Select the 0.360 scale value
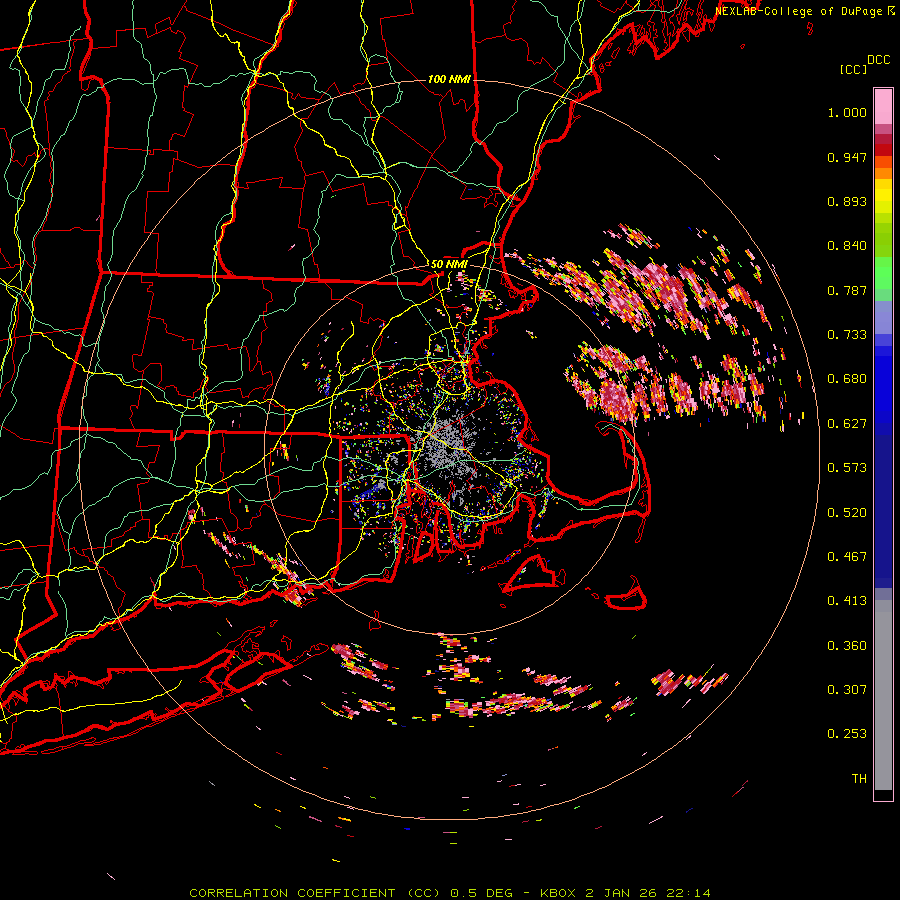Screen dimensions: 900x900 click(847, 646)
